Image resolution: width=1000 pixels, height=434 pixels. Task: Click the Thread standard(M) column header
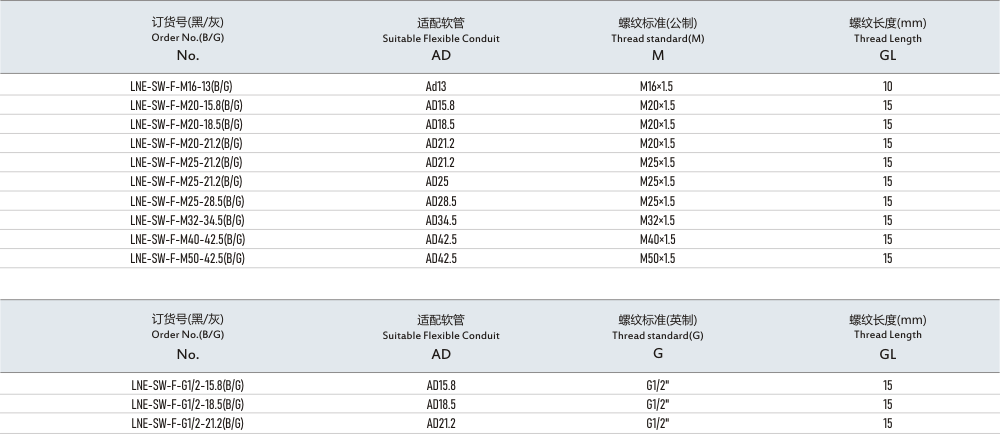[657, 38]
